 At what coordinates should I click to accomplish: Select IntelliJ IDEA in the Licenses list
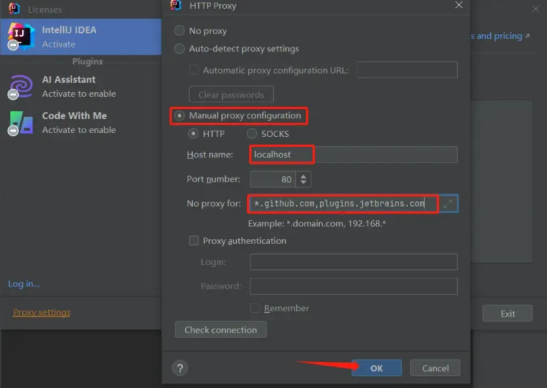coord(81,37)
